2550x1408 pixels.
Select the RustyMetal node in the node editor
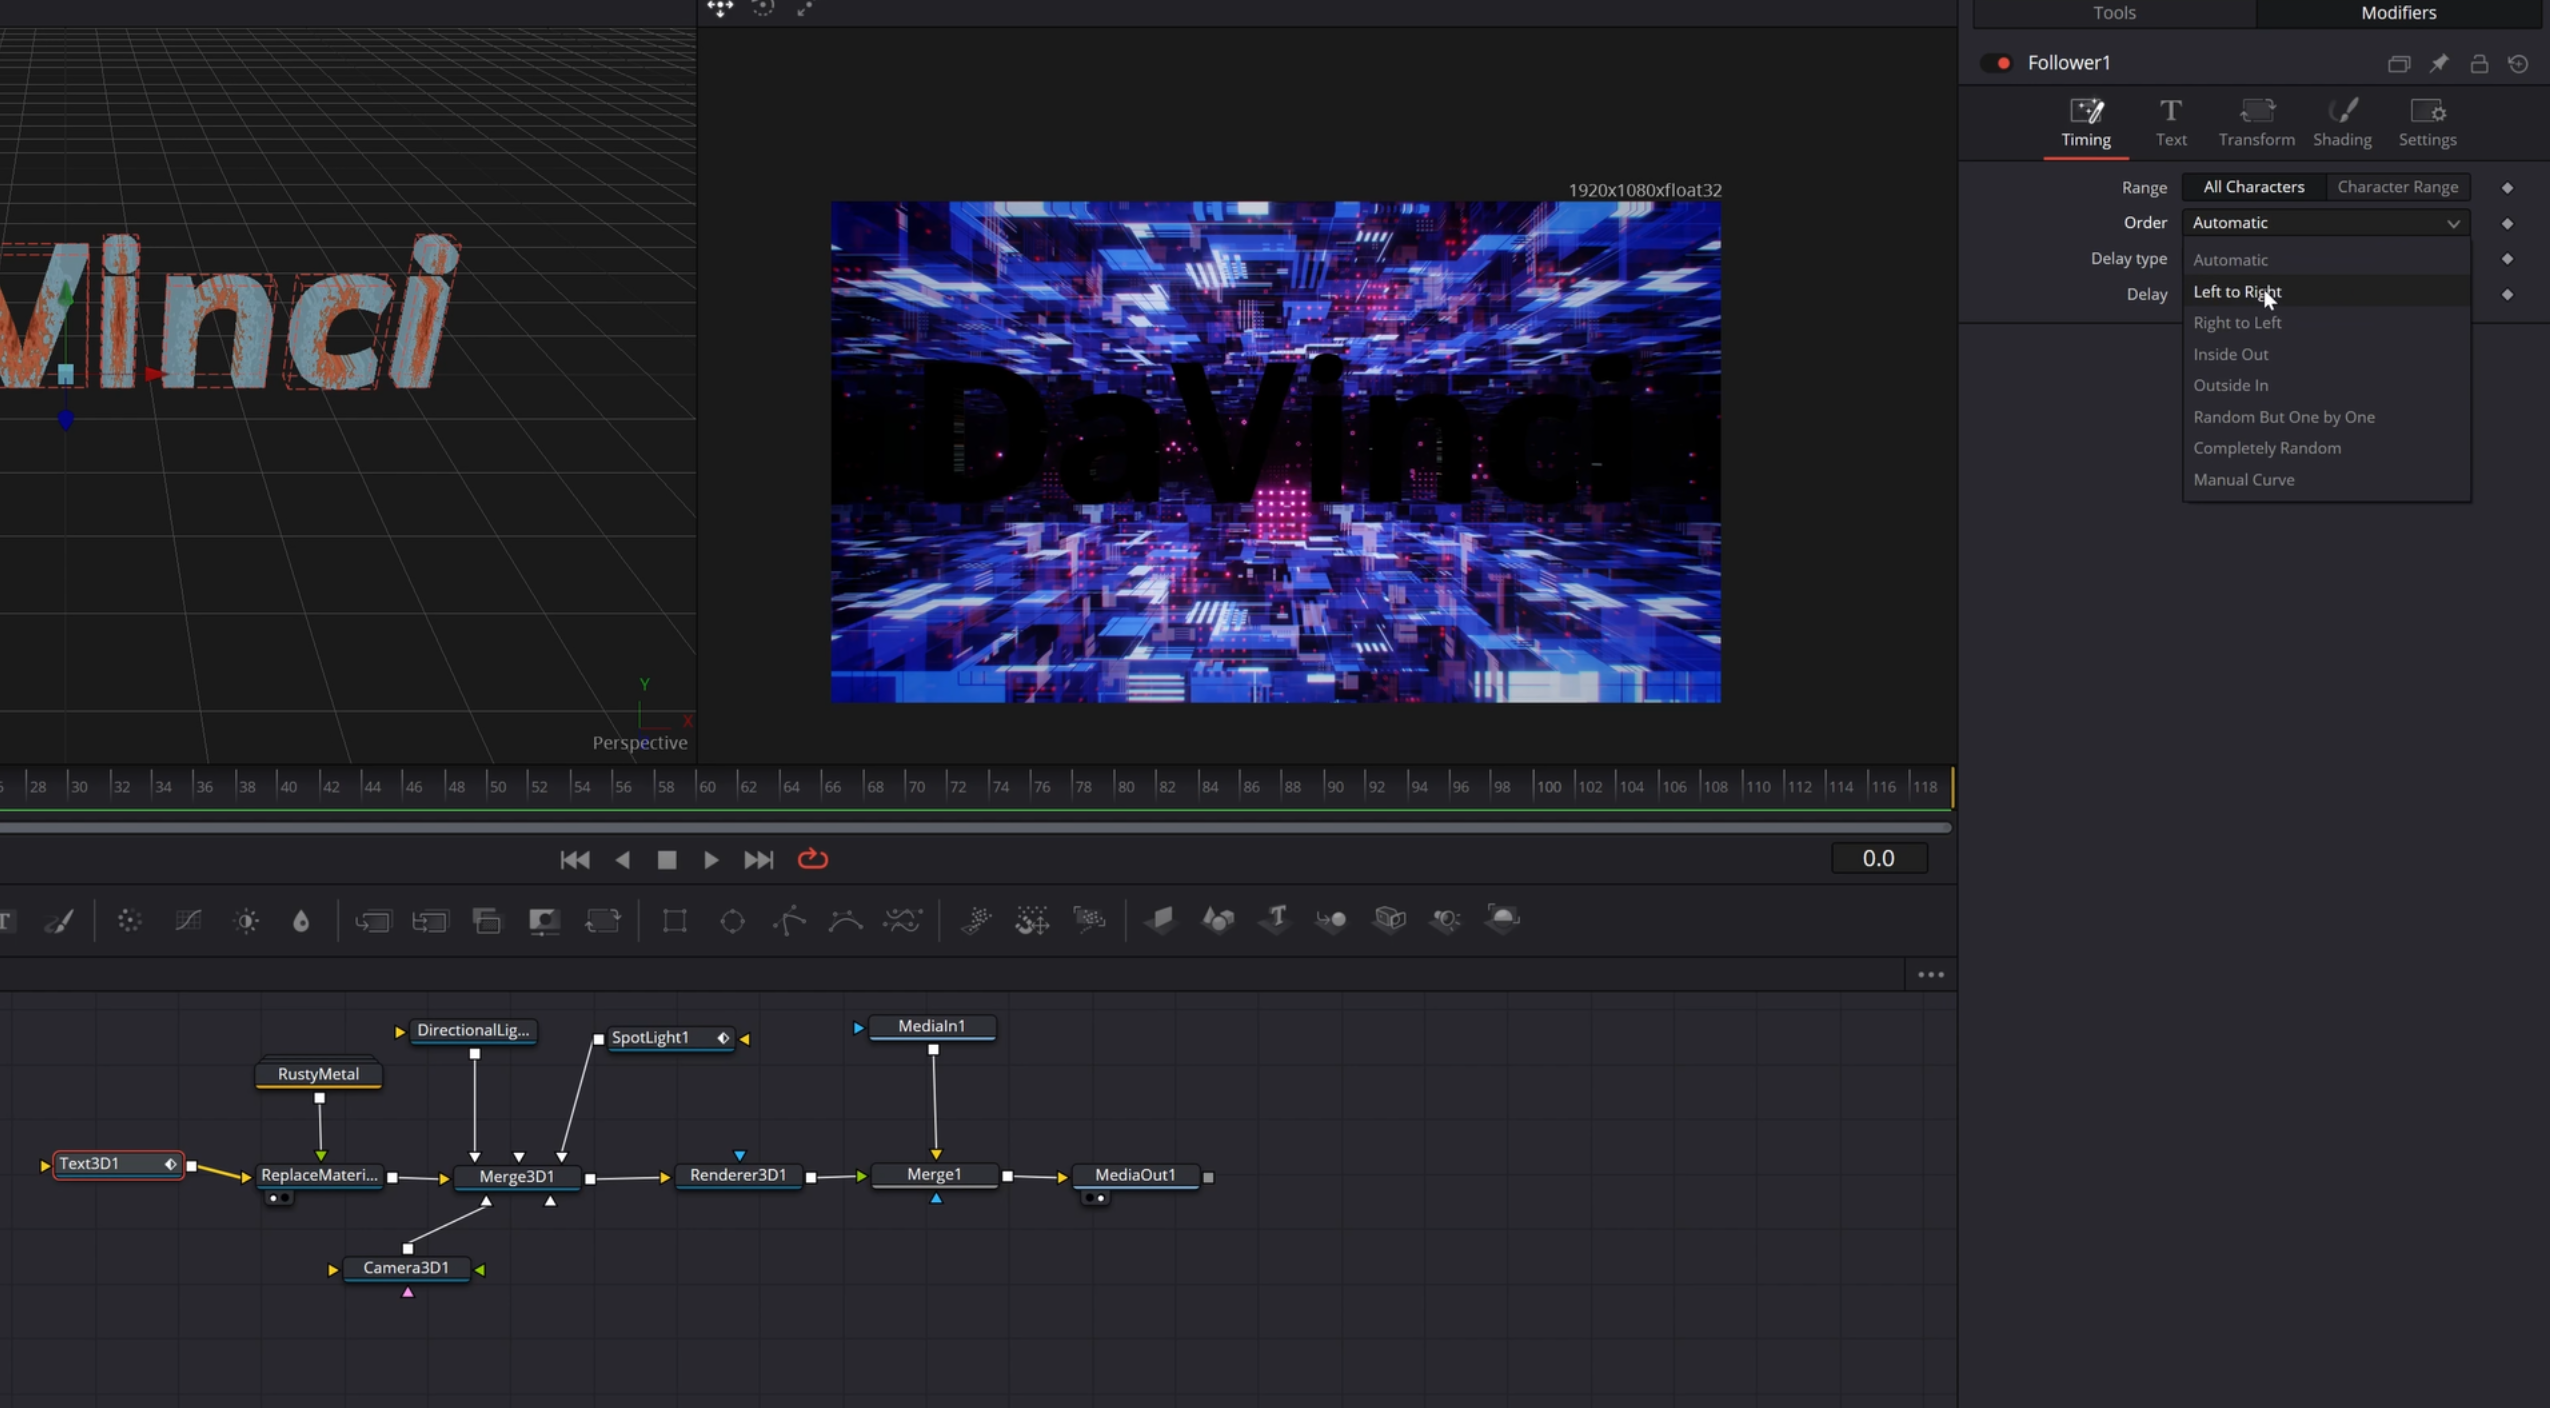pyautogui.click(x=318, y=1074)
